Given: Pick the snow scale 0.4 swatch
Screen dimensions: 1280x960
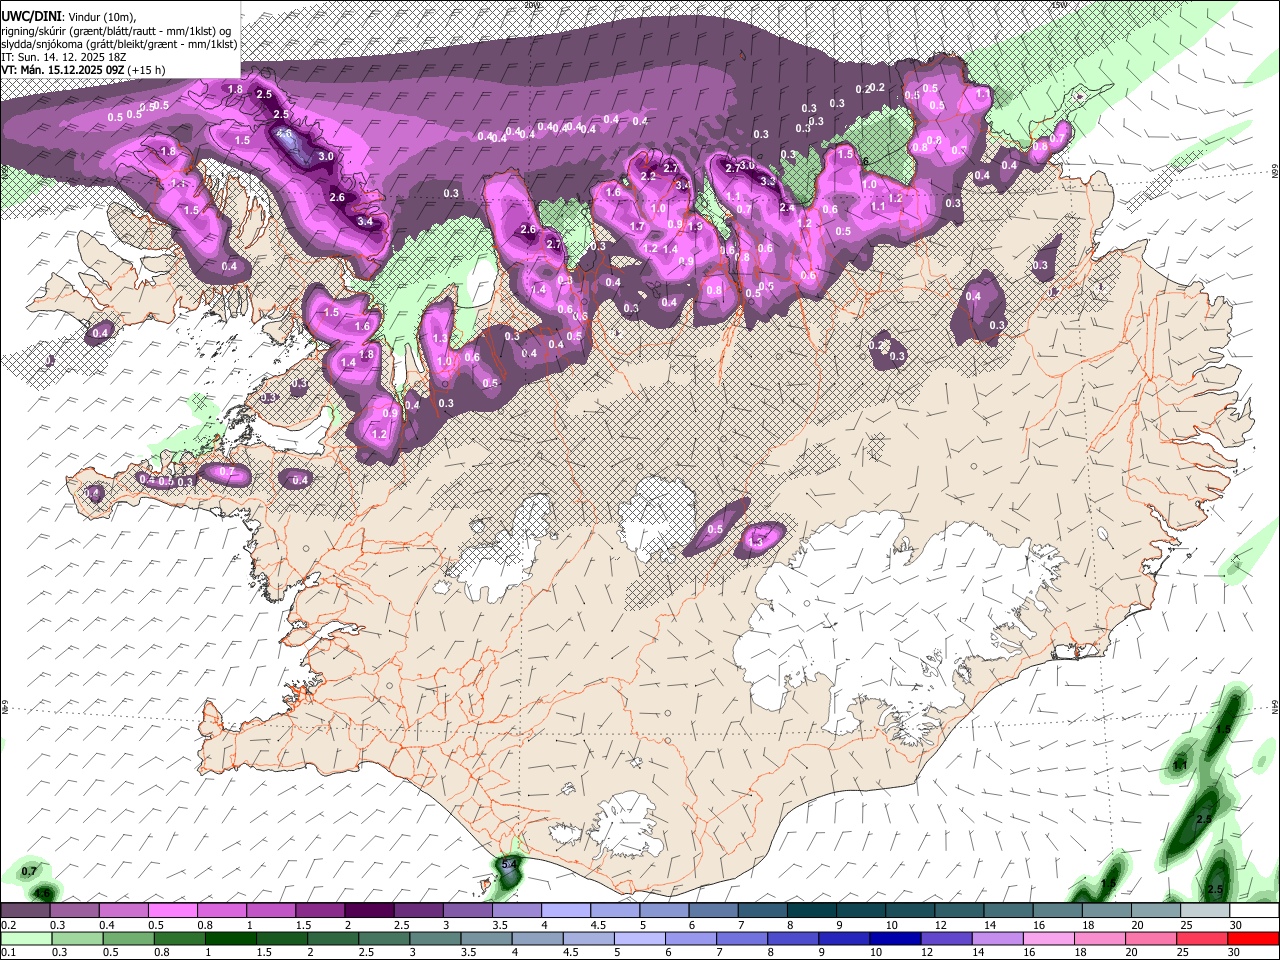Looking at the screenshot, I should pyautogui.click(x=123, y=910).
